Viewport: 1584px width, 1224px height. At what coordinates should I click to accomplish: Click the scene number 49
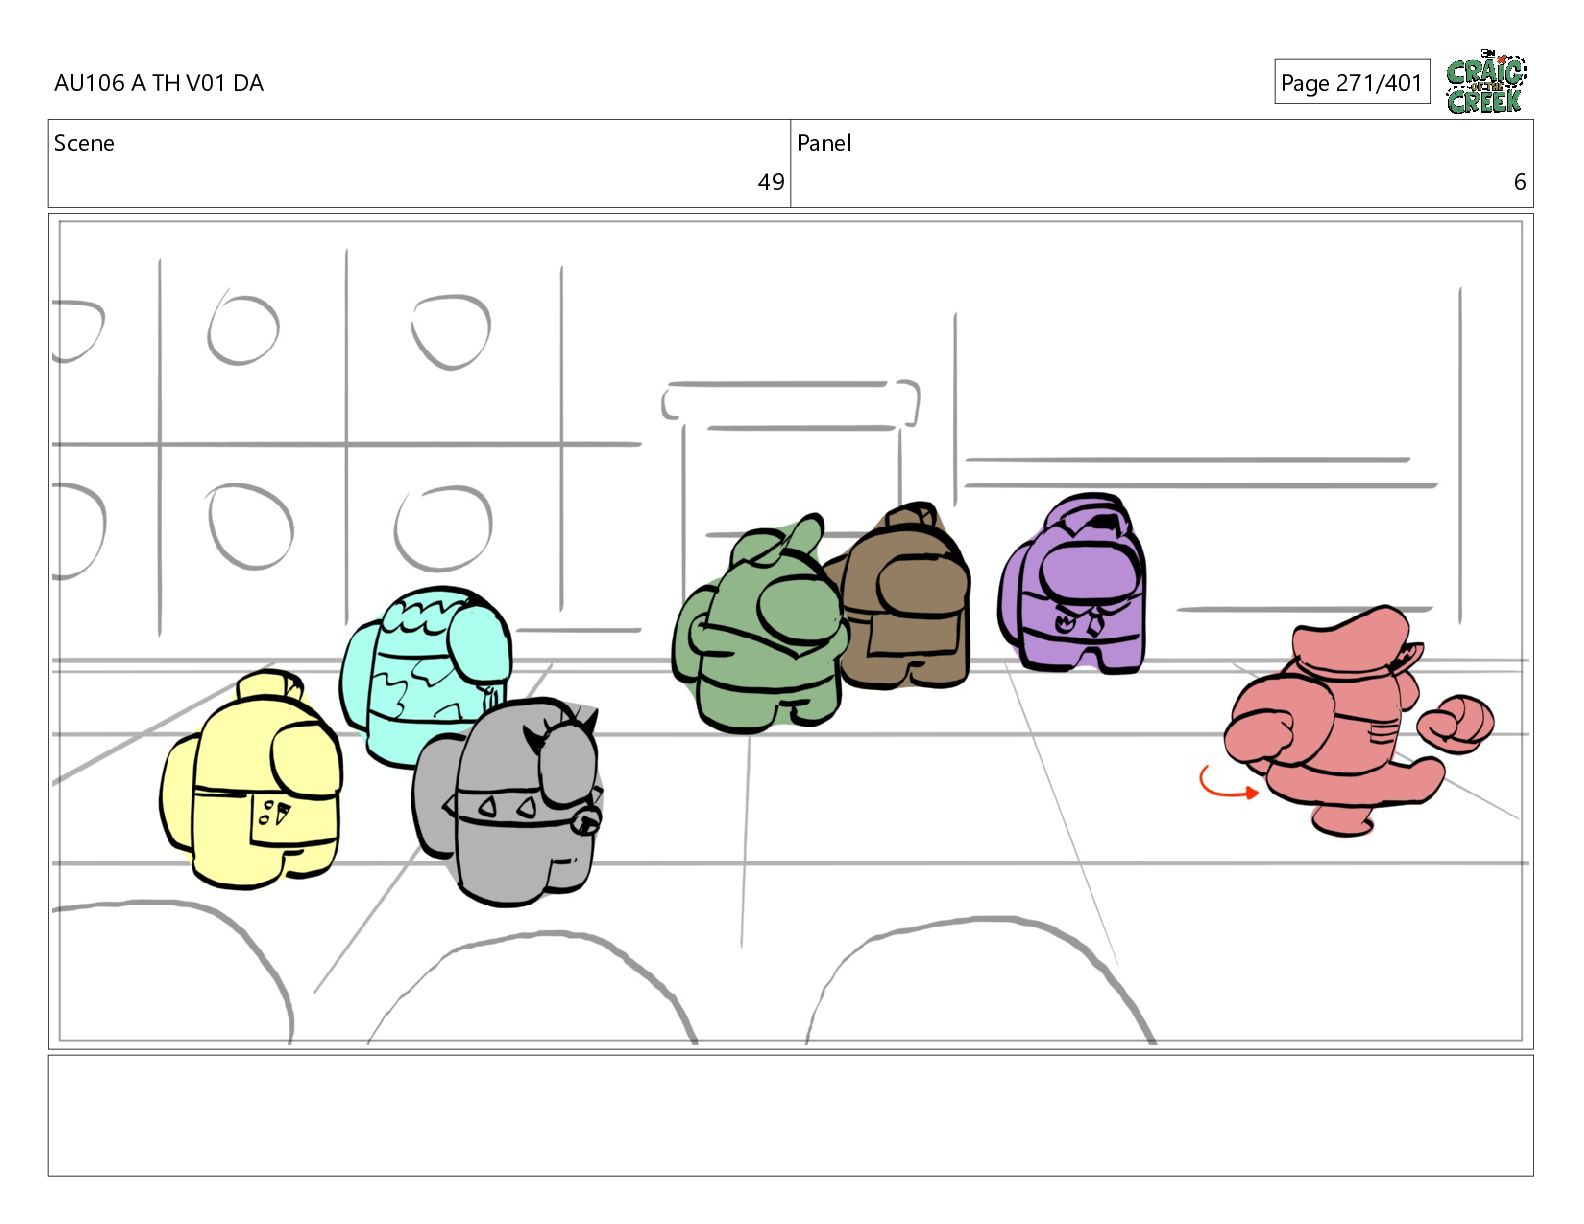coord(770,182)
